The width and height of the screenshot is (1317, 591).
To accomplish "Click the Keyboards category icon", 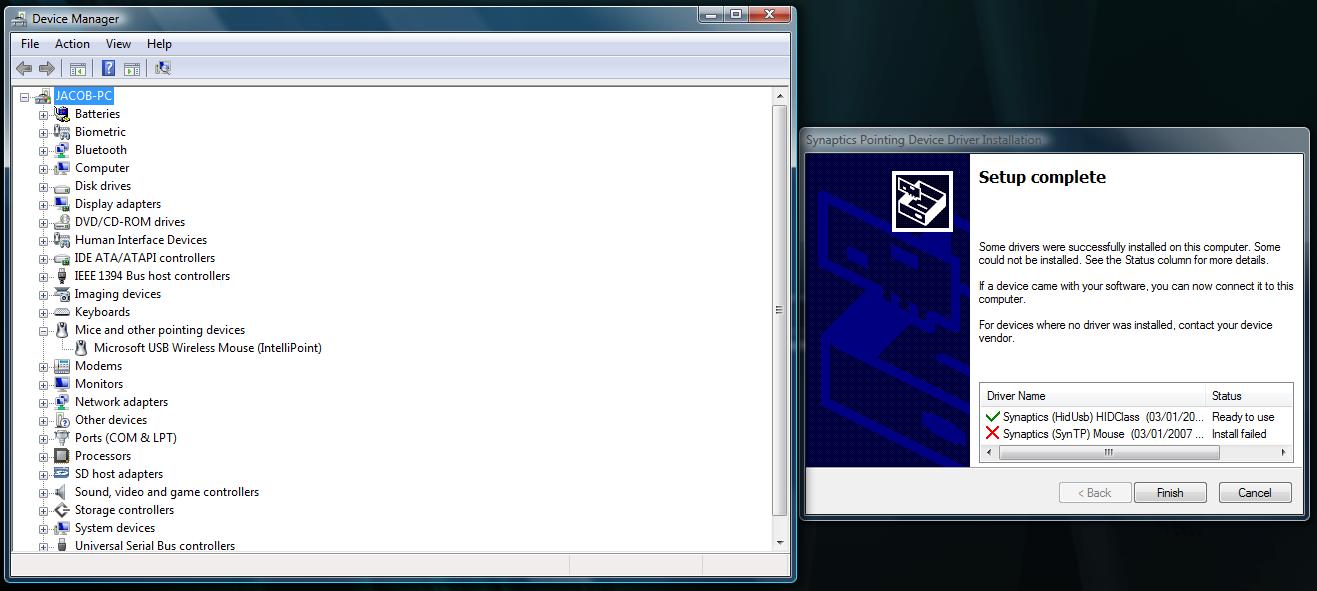I will click(x=62, y=312).
